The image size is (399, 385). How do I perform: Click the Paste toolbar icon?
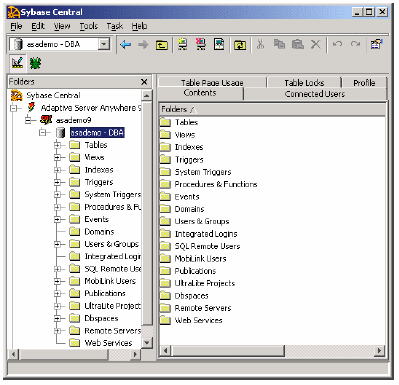(x=298, y=44)
